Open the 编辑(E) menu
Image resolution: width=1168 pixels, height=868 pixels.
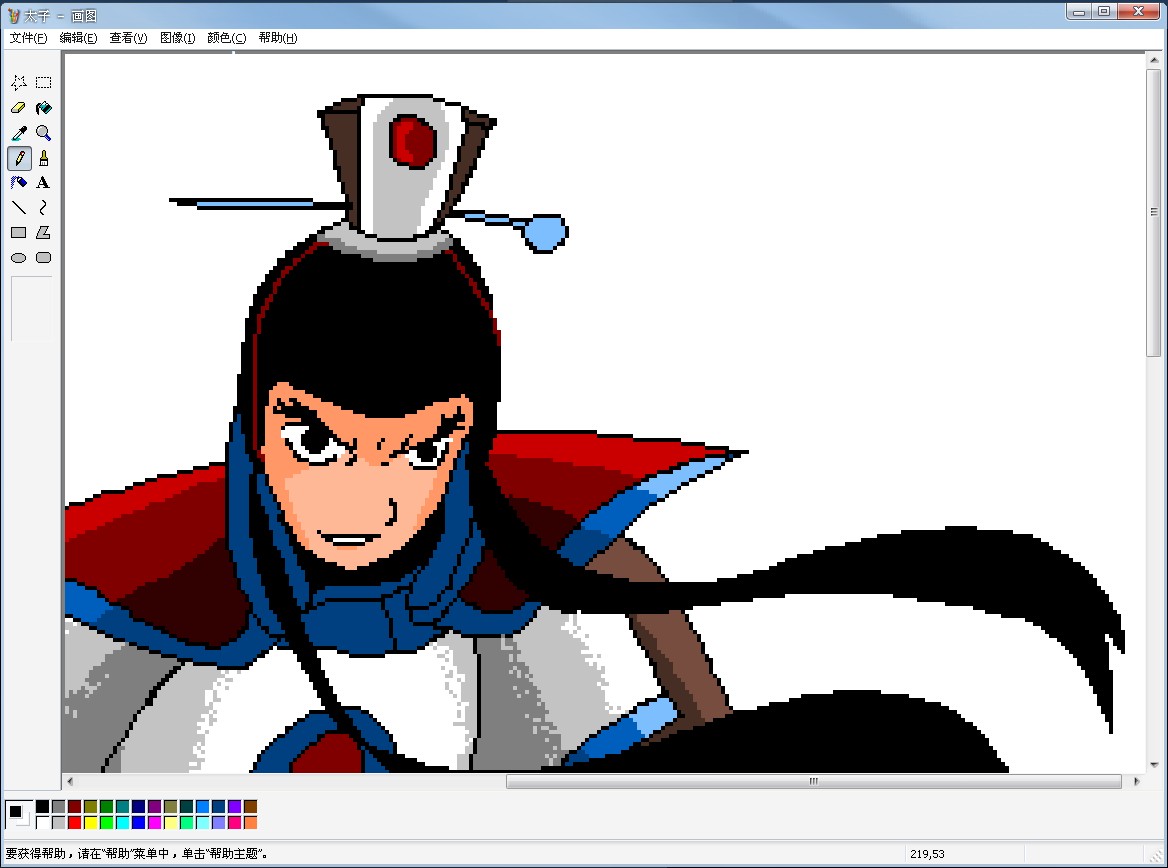(78, 38)
